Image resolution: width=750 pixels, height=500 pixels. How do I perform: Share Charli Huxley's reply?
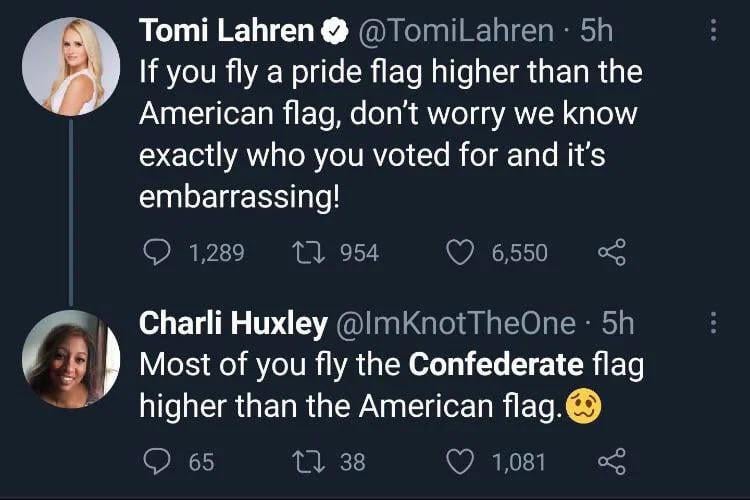point(609,461)
